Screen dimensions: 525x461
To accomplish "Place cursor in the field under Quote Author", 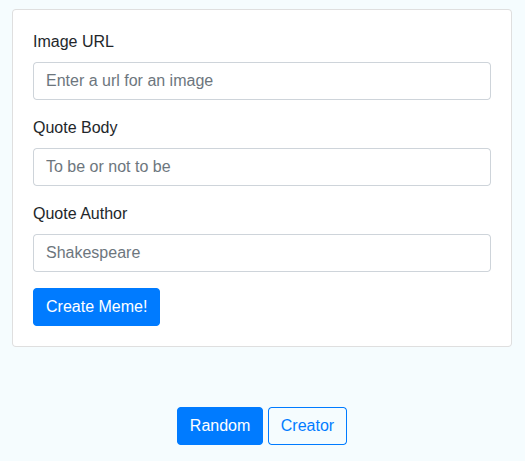I will tap(262, 253).
